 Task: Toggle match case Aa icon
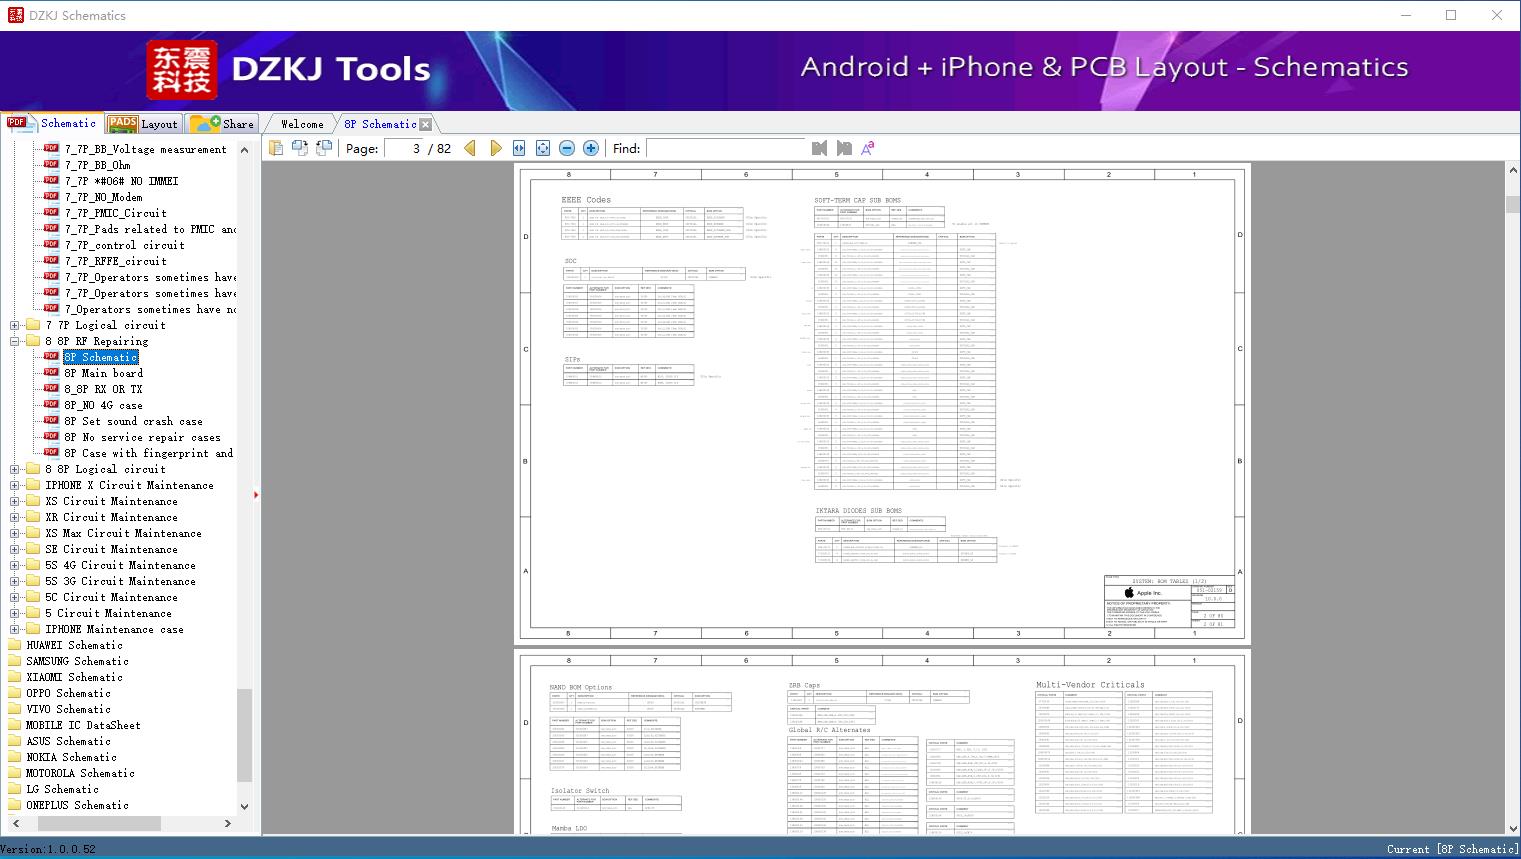tap(868, 148)
